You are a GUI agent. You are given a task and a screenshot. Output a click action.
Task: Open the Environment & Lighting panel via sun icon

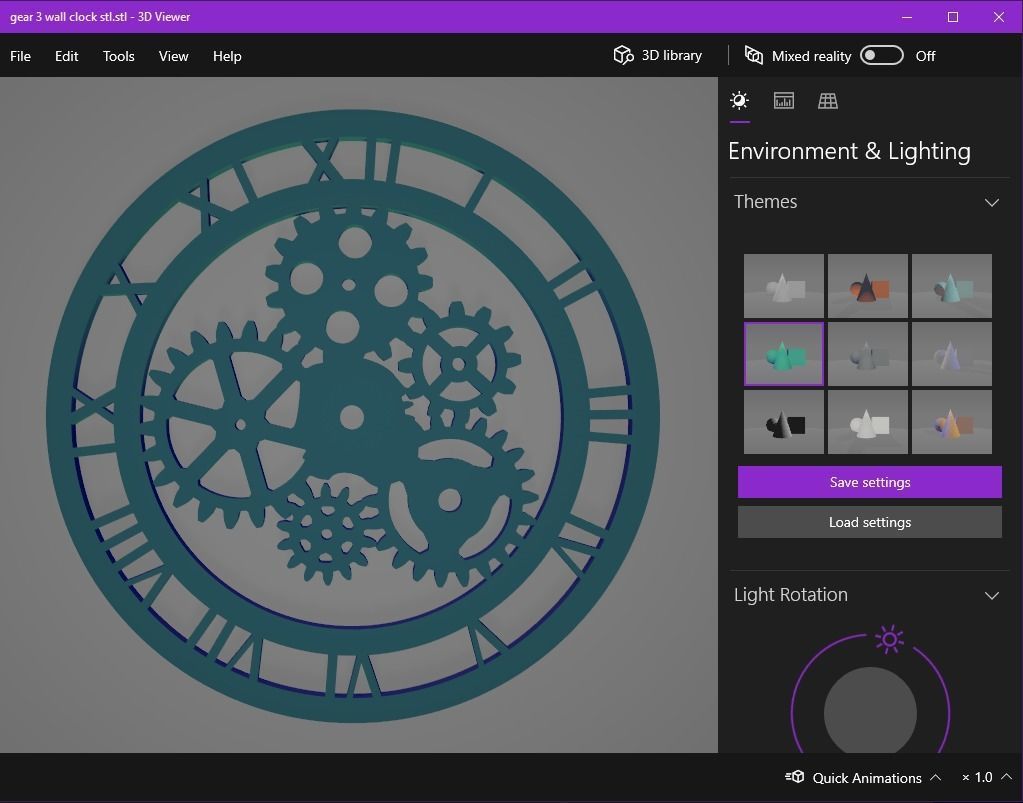pos(739,100)
